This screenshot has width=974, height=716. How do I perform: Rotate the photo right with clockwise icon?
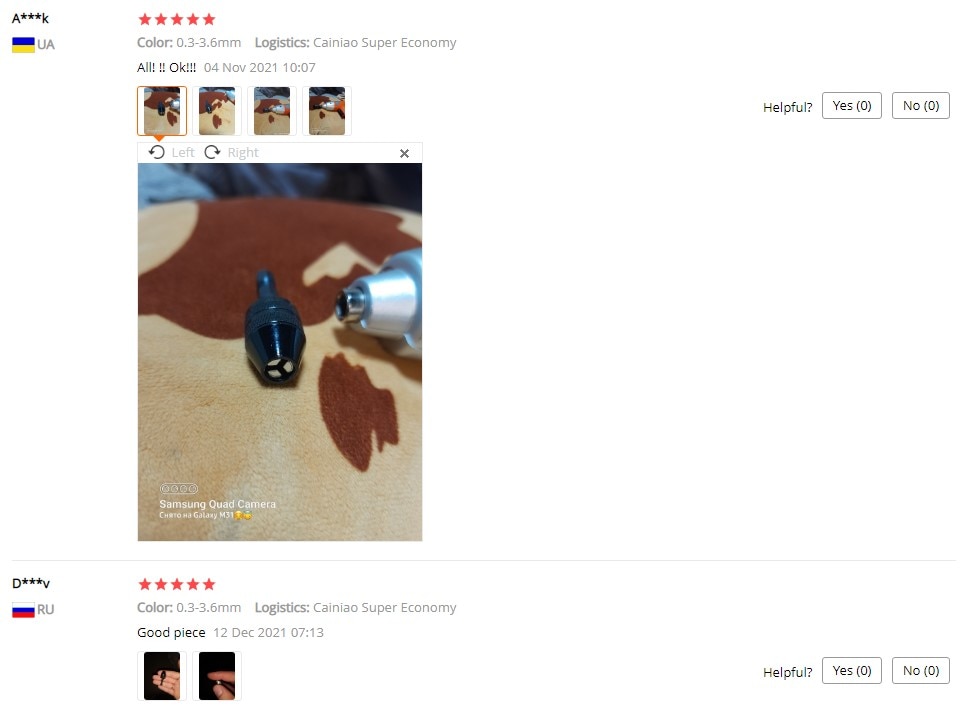pos(212,152)
